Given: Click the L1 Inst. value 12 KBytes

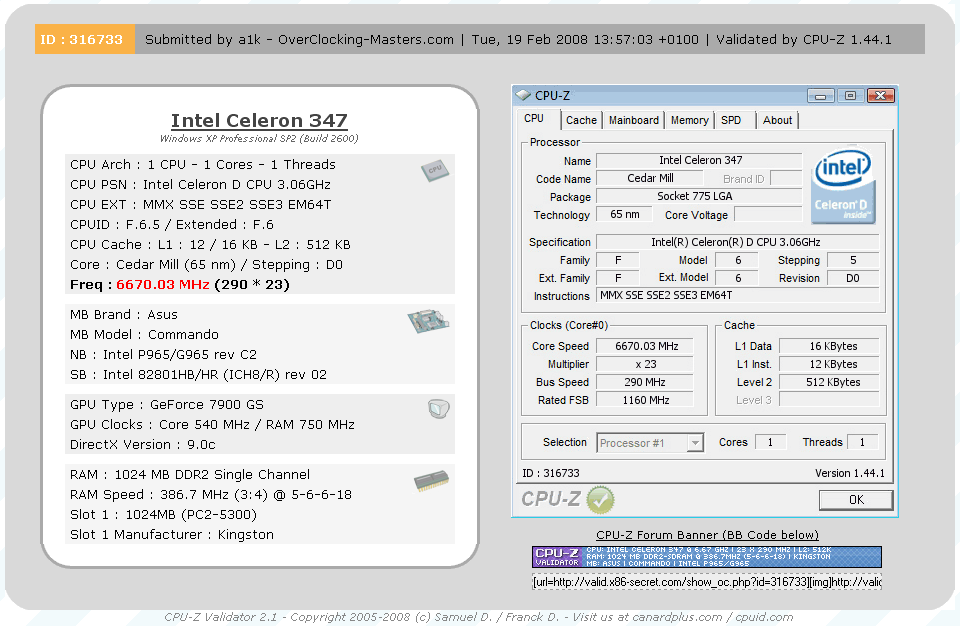Looking at the screenshot, I should click(x=829, y=364).
